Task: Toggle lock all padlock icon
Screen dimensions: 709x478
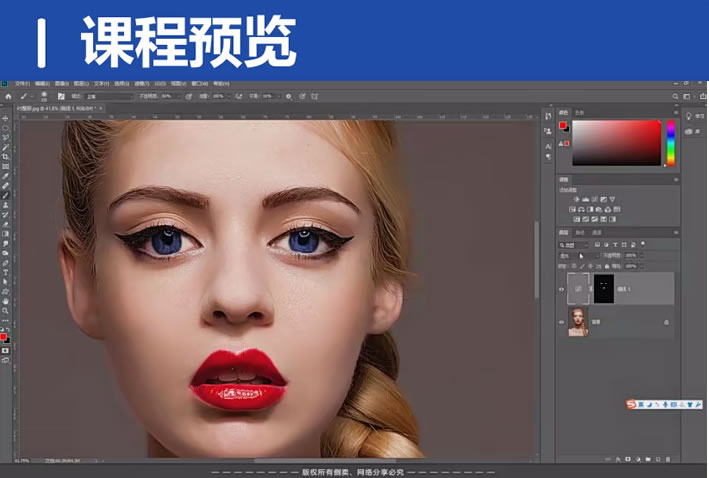Action: pos(607,266)
